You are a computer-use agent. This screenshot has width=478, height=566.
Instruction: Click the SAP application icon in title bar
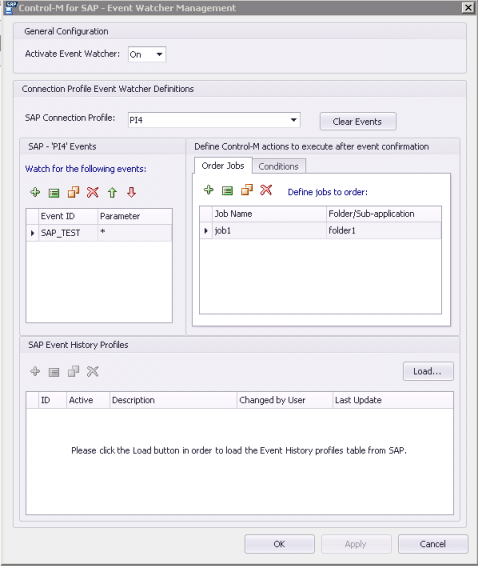(x=10, y=8)
